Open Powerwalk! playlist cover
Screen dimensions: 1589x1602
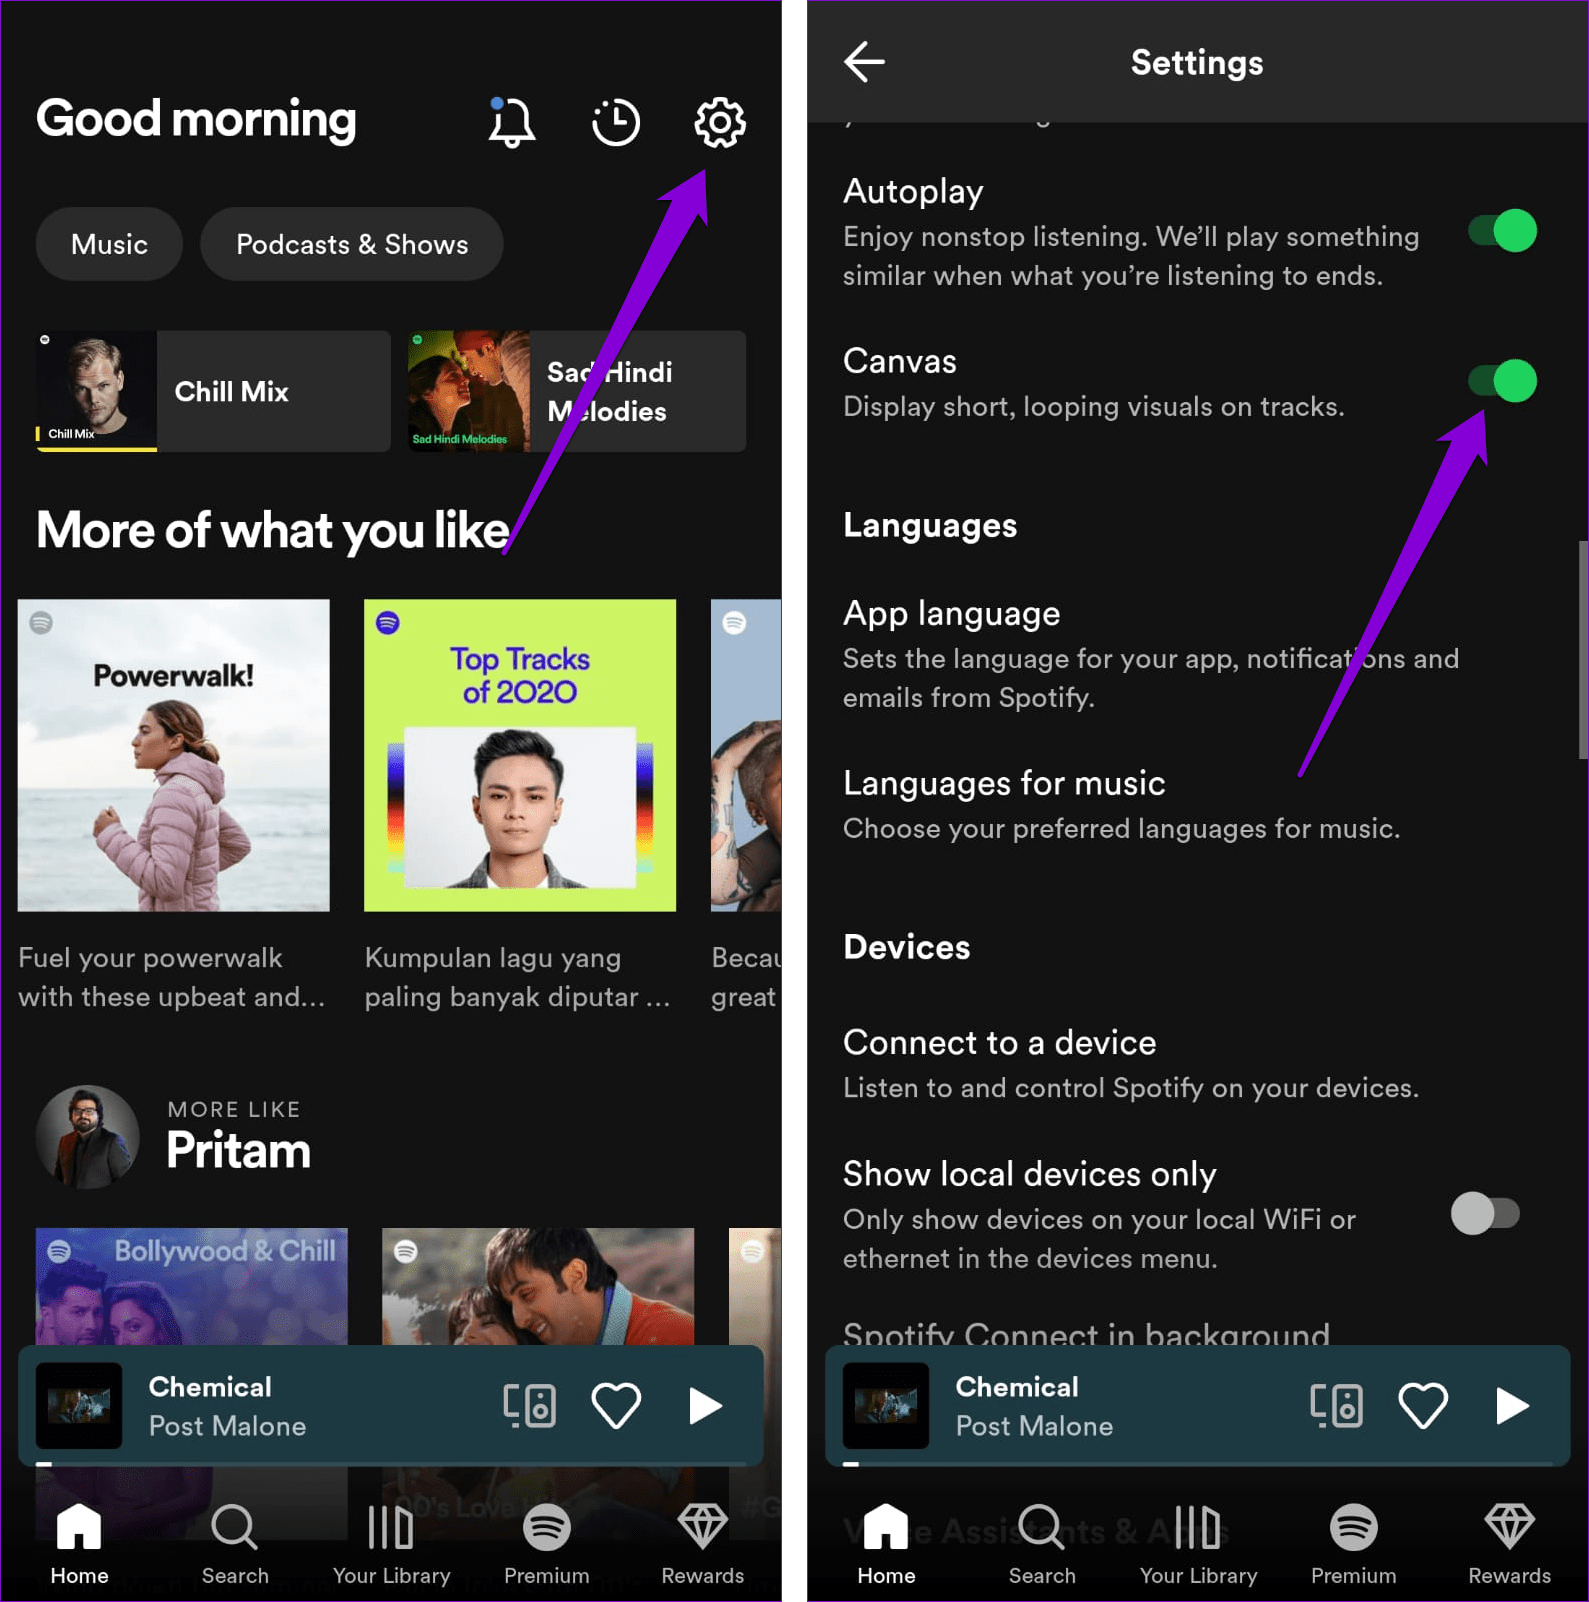point(173,755)
